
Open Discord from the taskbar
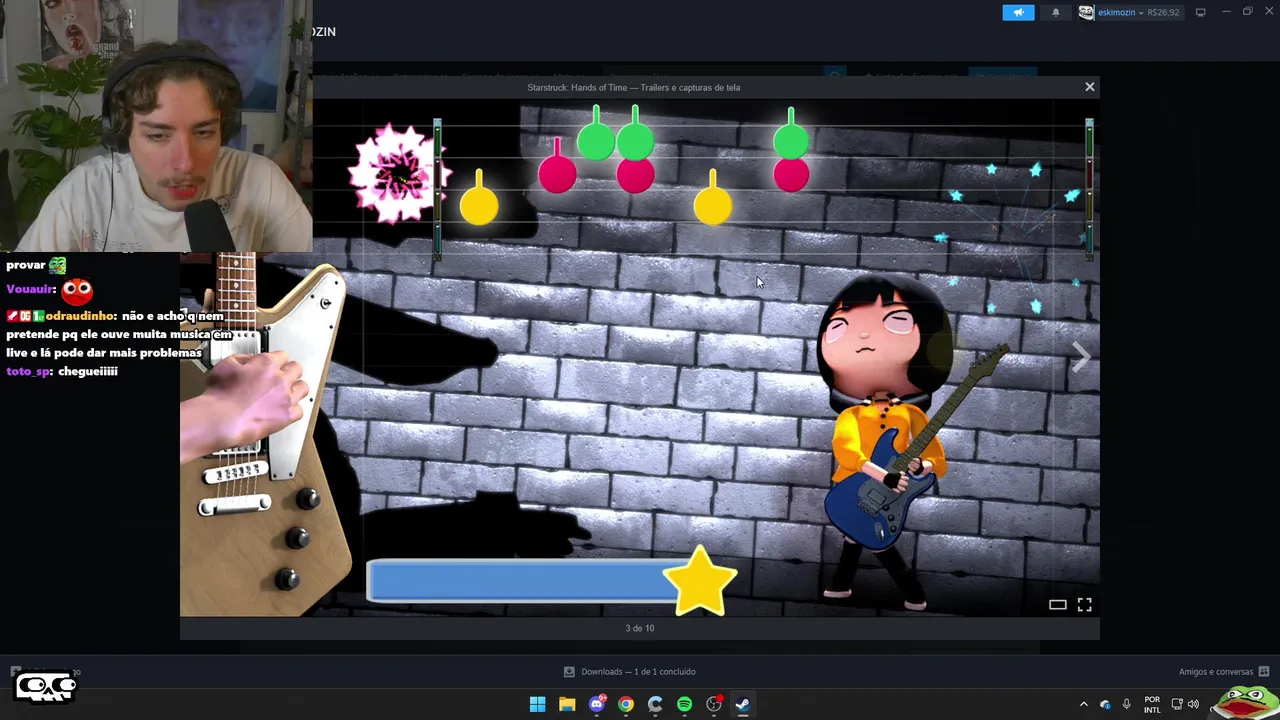(597, 704)
